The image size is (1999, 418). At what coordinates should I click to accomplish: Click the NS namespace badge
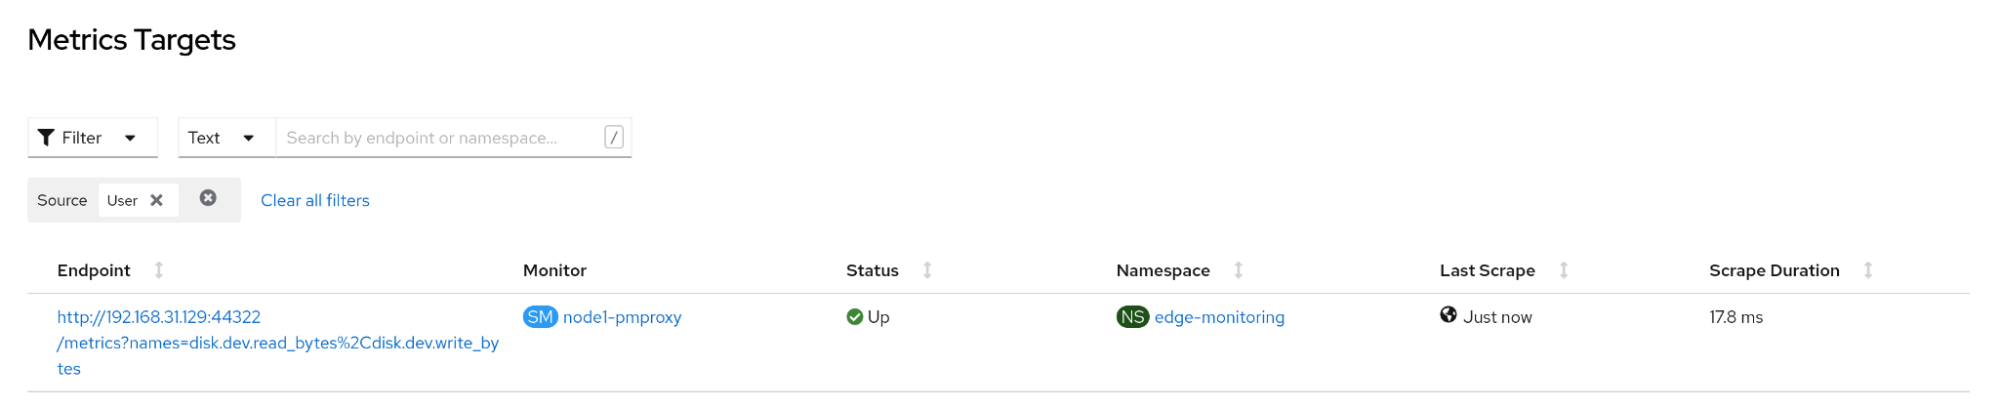tap(1132, 317)
